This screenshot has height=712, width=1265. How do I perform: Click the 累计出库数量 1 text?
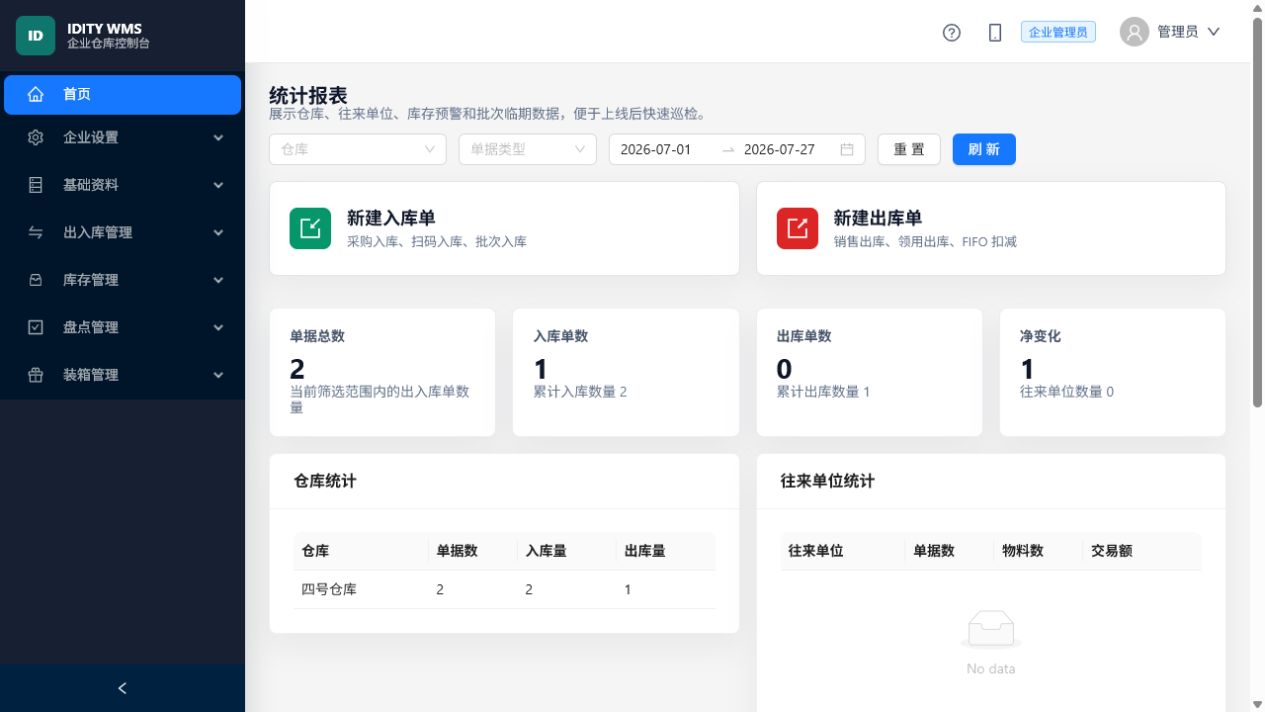tap(823, 392)
